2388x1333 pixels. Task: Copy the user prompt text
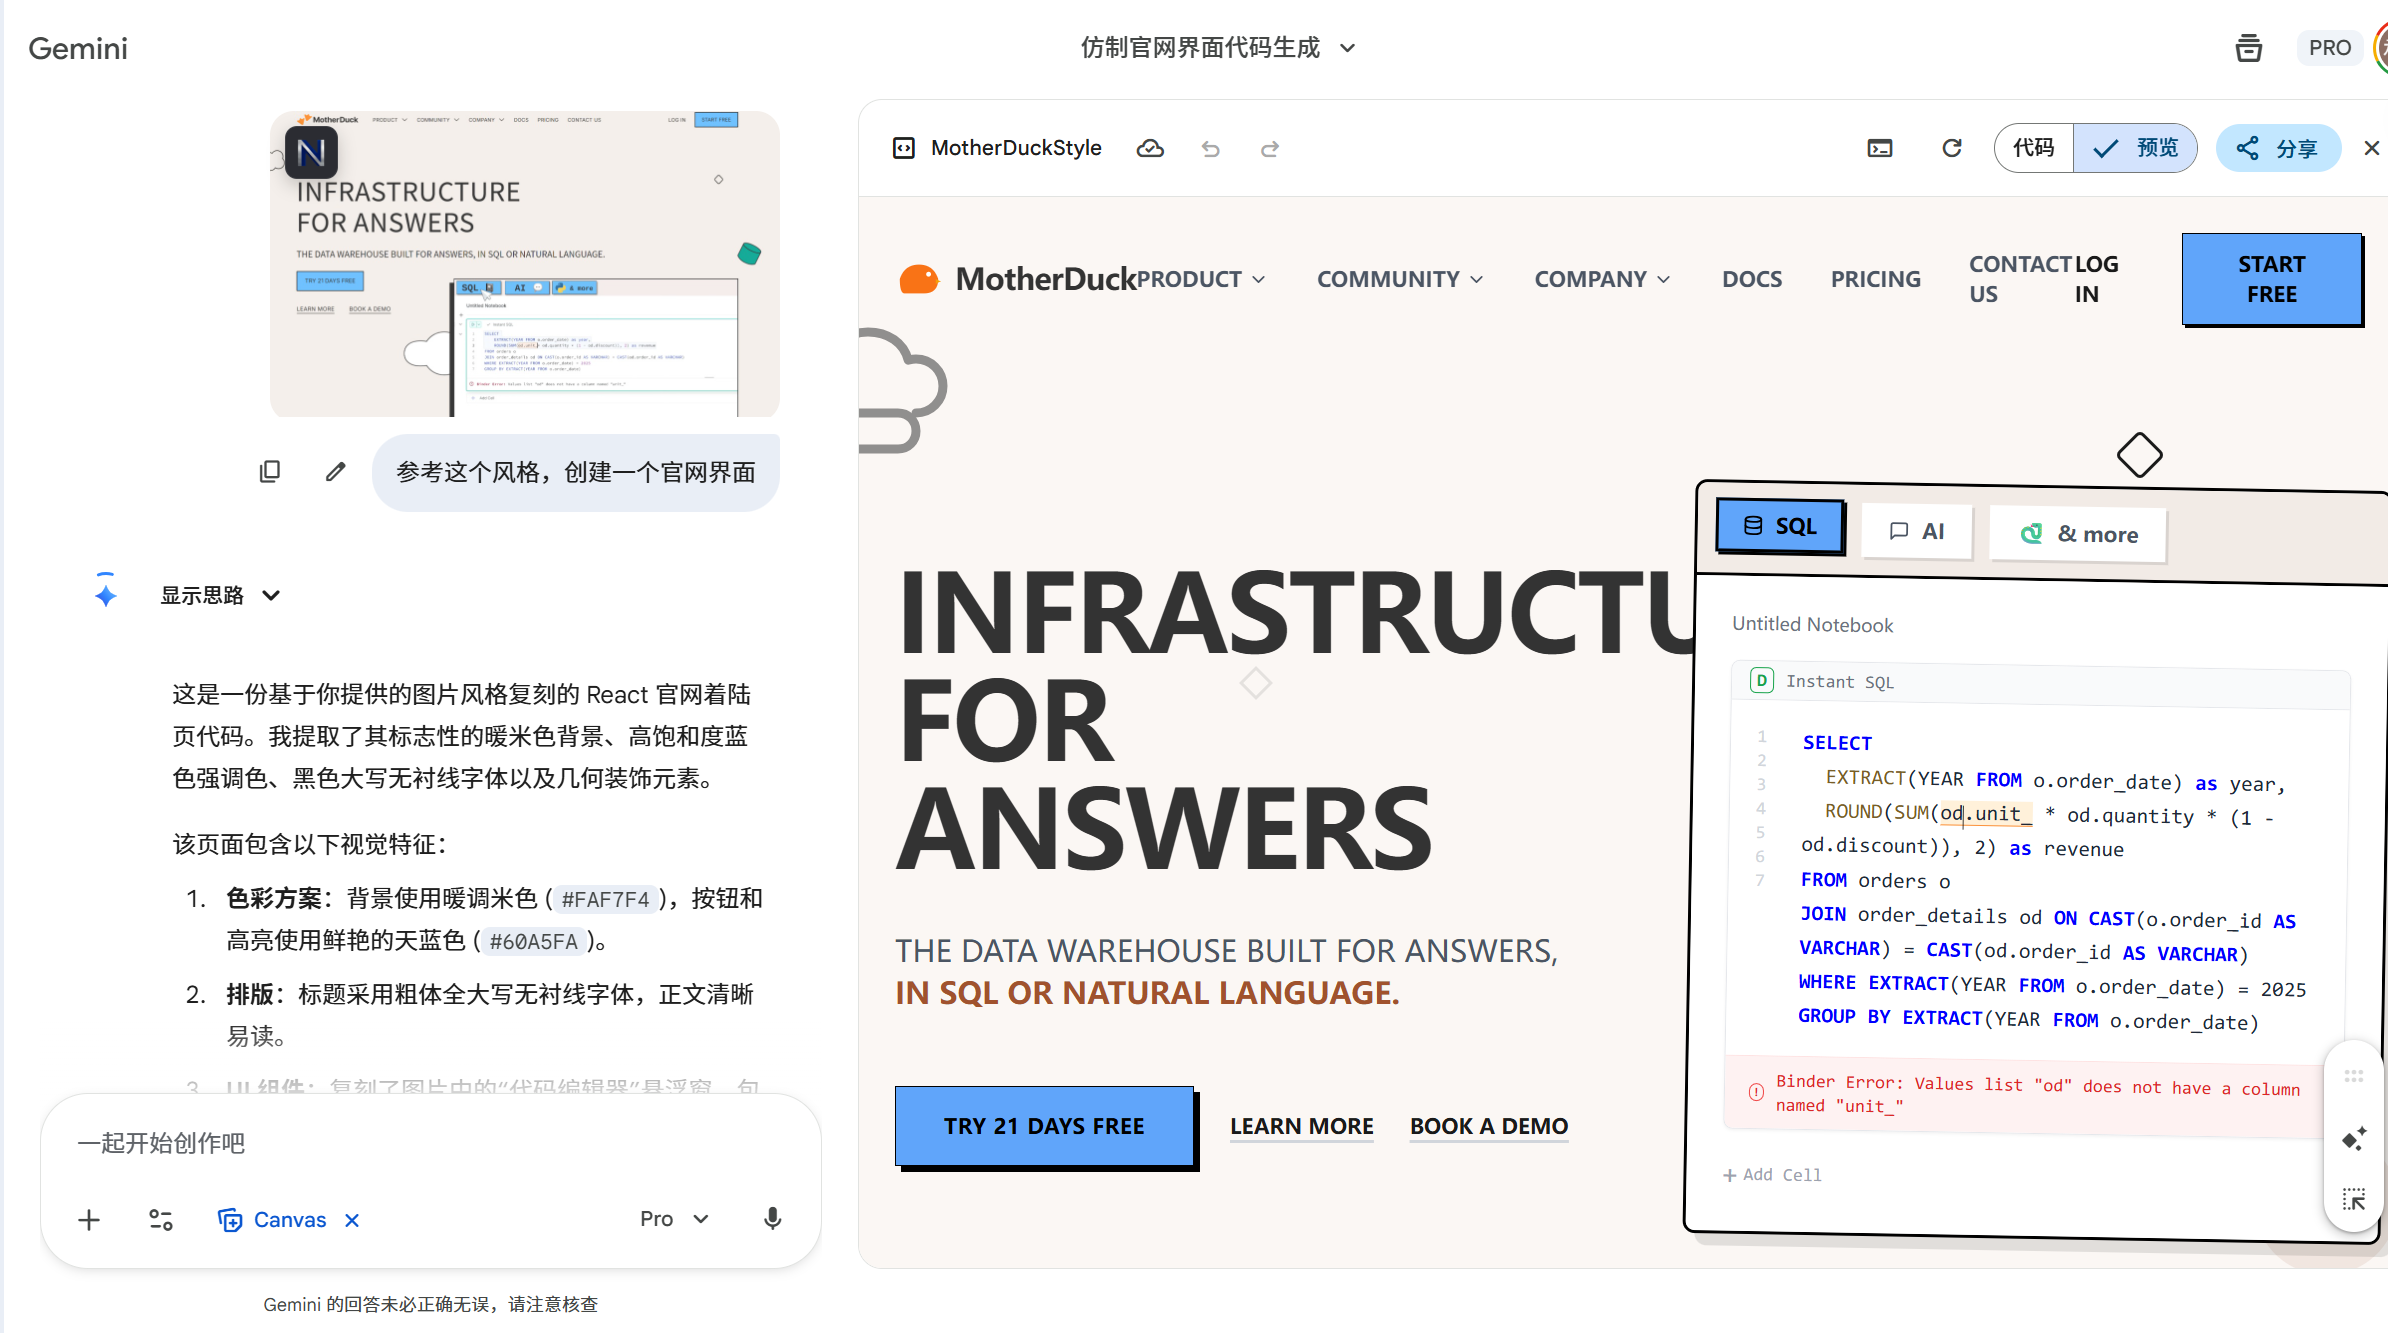pos(270,471)
